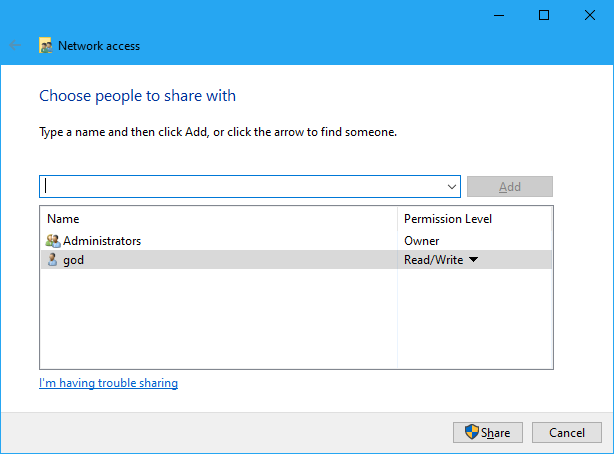Open the Read/Write permission dropdown arrow
Viewport: 614px width, 454px height.
pos(473,260)
